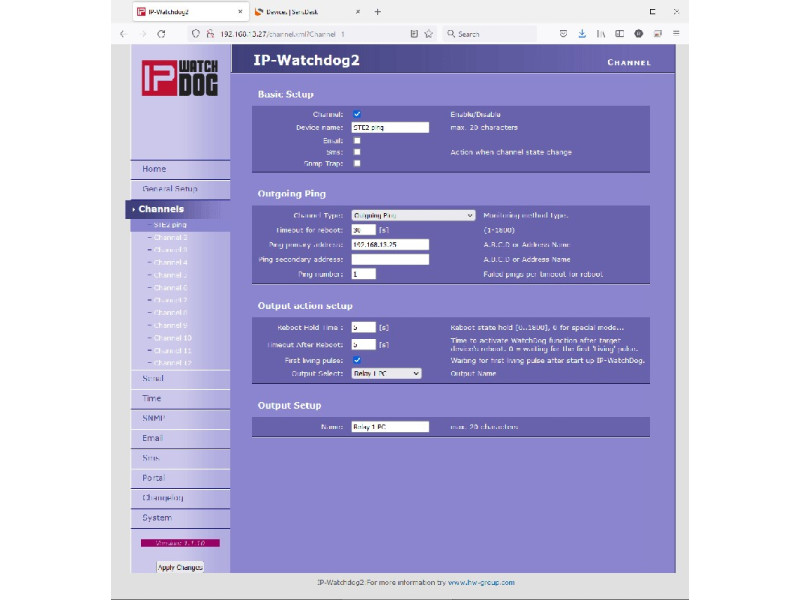
Task: Select Channel 4 in sidebar
Action: tap(170, 262)
